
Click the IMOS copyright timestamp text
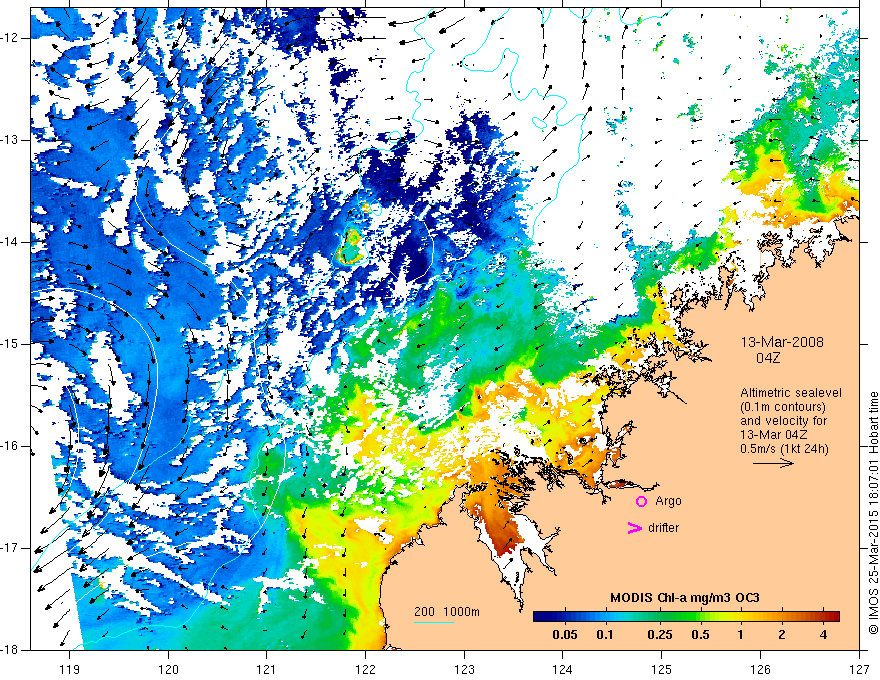(873, 513)
